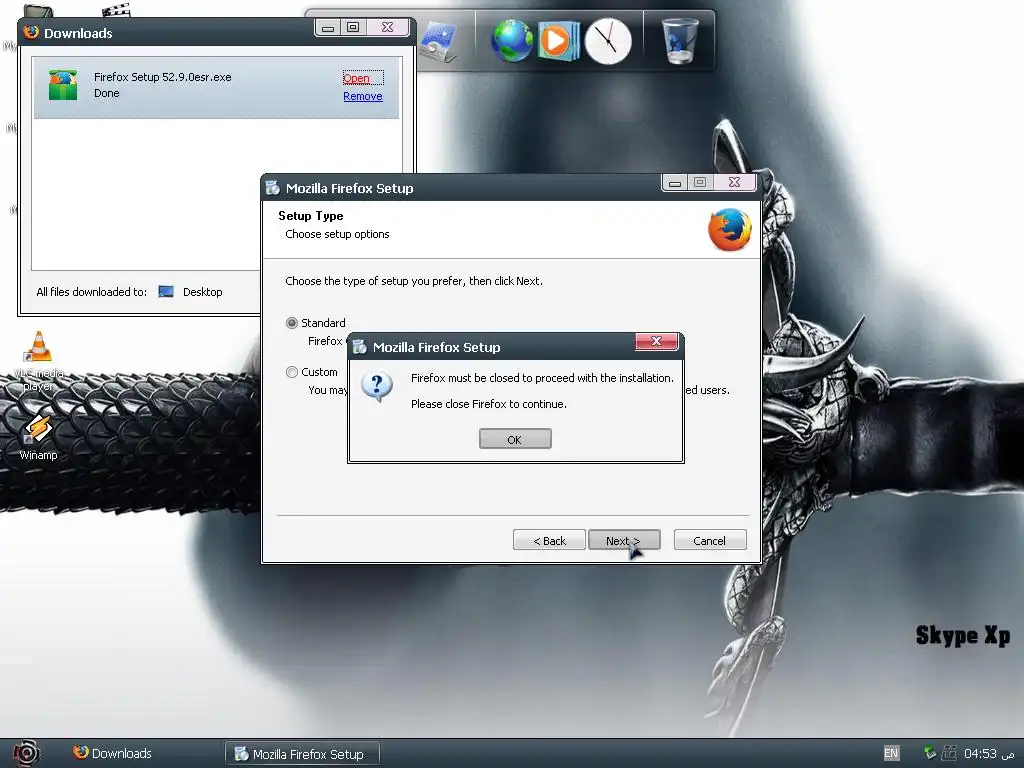The image size is (1024, 768).
Task: Click the Firefox logo in setup header
Action: click(729, 229)
